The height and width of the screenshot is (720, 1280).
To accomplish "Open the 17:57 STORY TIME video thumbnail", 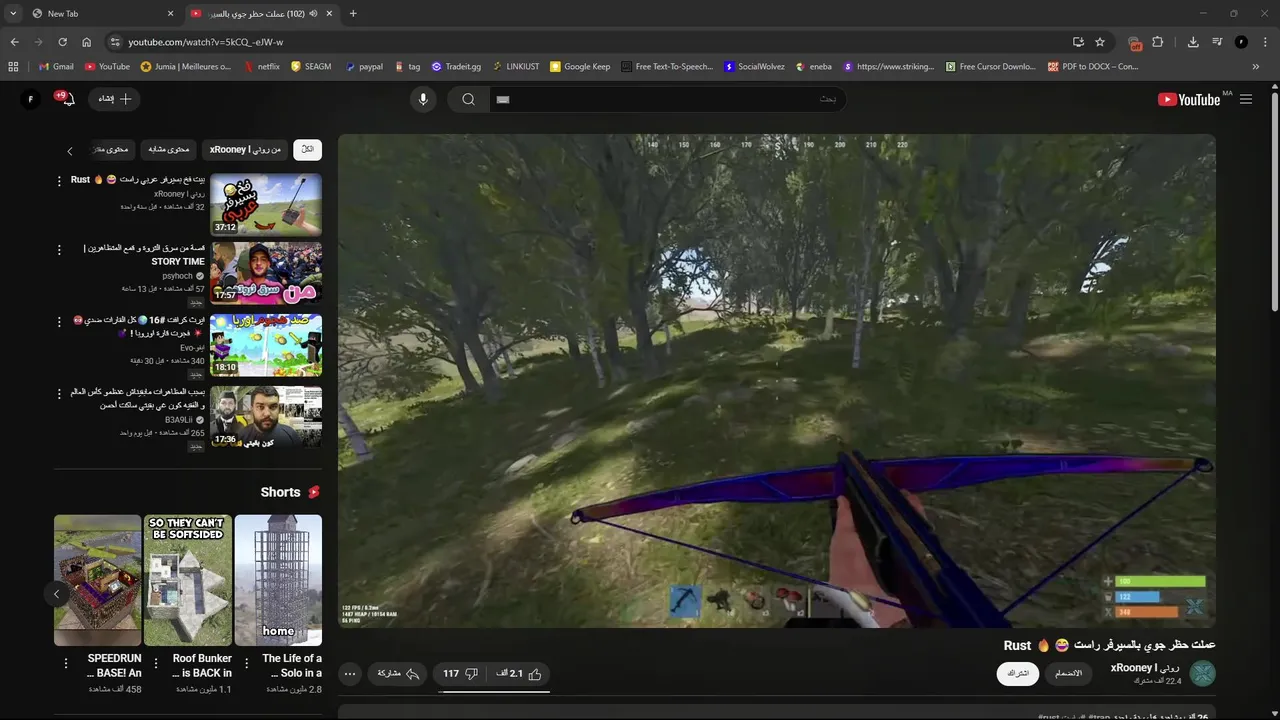I will coord(266,273).
